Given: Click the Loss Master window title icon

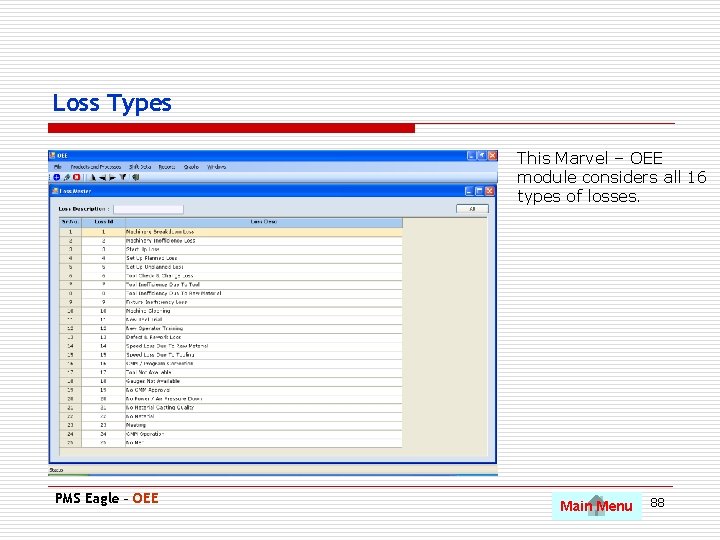Looking at the screenshot, I should [x=55, y=191].
